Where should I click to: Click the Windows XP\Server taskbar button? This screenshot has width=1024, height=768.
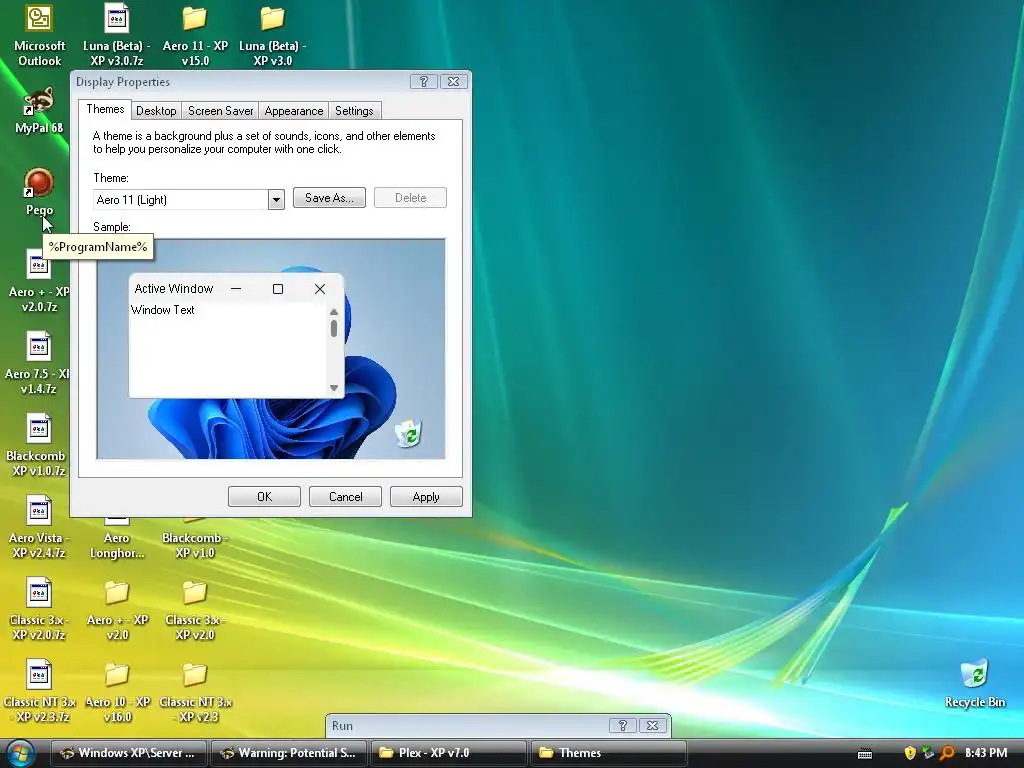pyautogui.click(x=129, y=753)
